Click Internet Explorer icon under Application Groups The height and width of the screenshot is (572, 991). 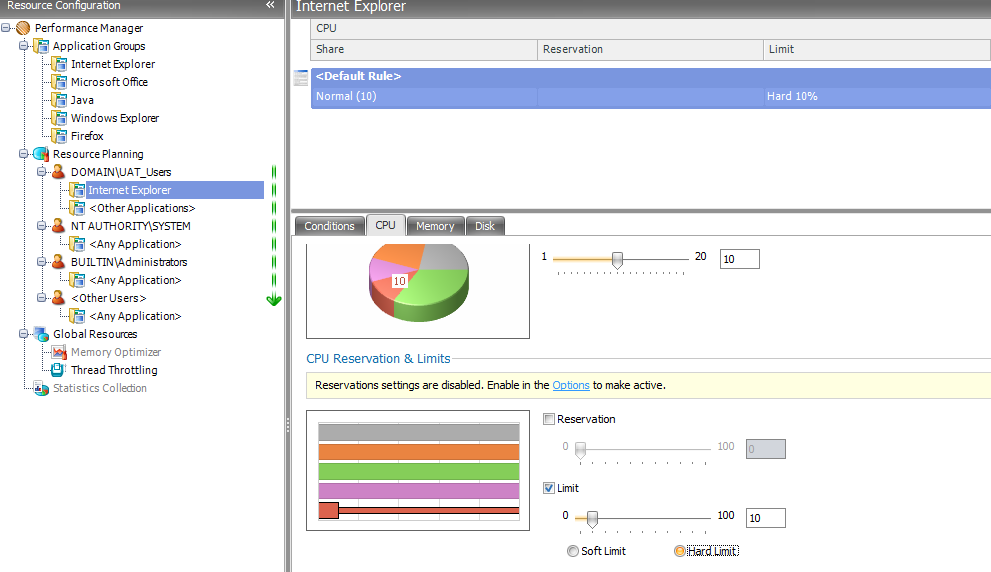pyautogui.click(x=59, y=64)
